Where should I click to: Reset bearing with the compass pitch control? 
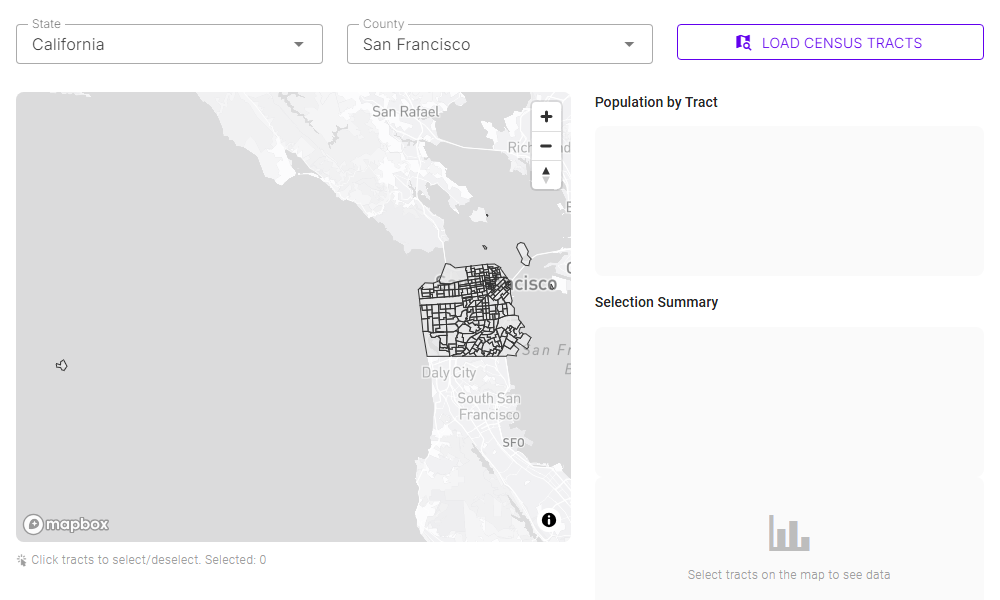(546, 175)
